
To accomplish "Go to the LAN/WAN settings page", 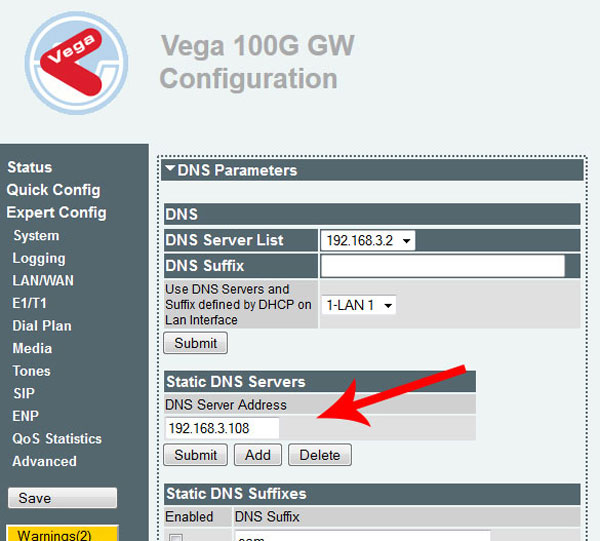I will 43,281.
